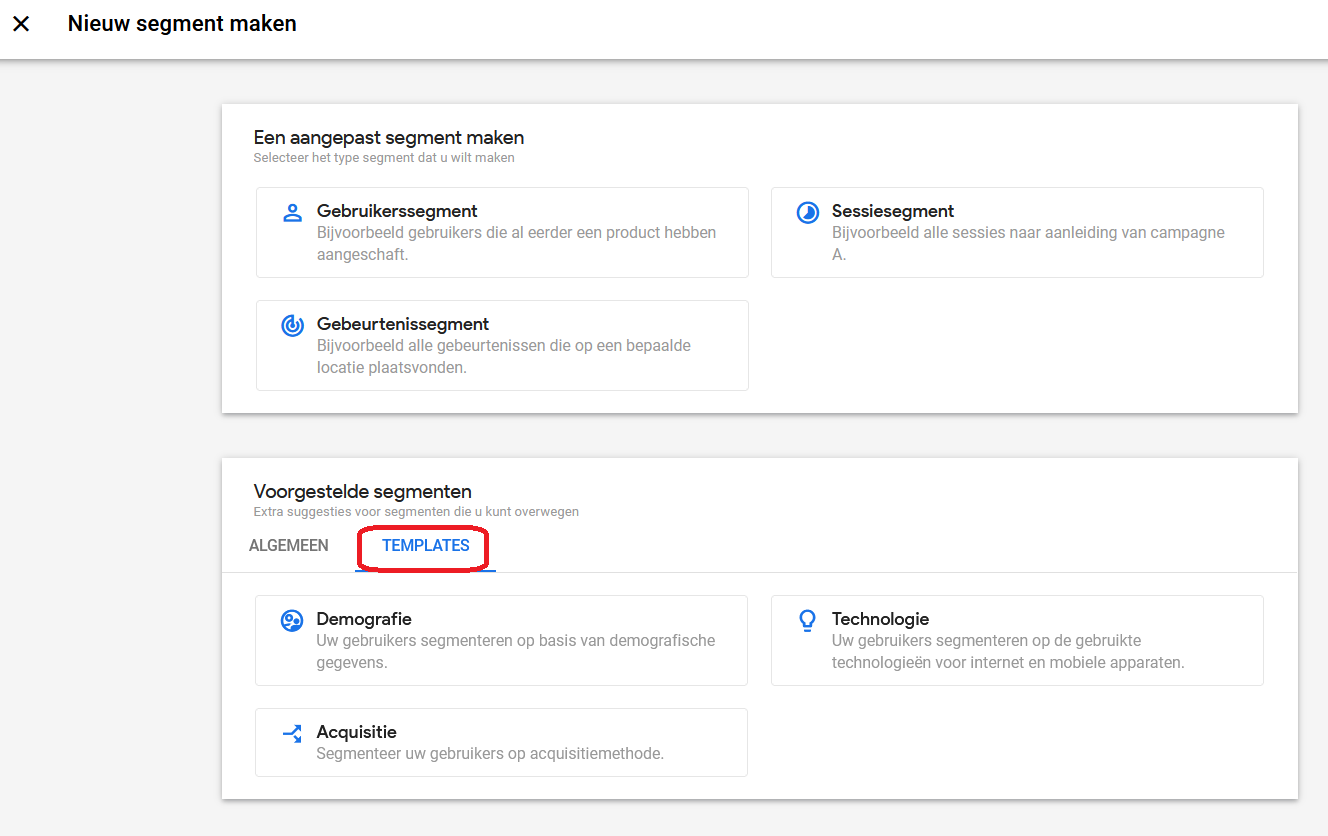Click the Demografie description about demografische gegevens
The width and height of the screenshot is (1328, 836).
515,651
